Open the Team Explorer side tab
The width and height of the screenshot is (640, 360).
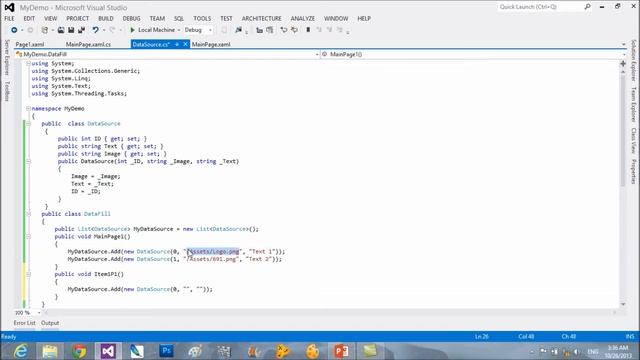point(633,104)
